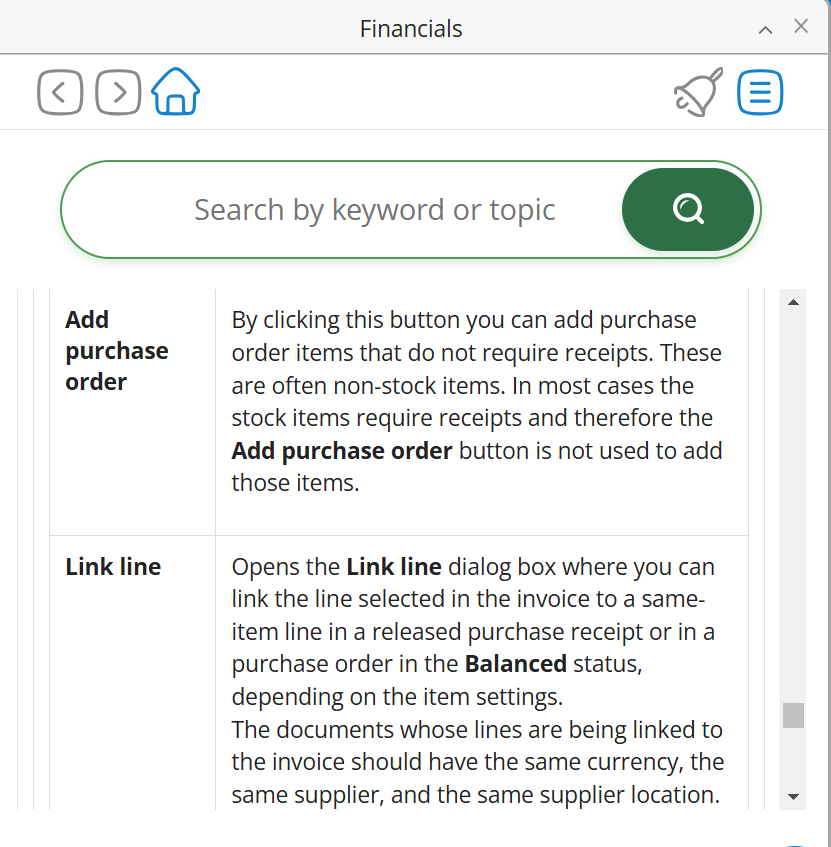Viewport: 831px width, 847px height.
Task: Click the "Financials" window title
Action: click(411, 29)
